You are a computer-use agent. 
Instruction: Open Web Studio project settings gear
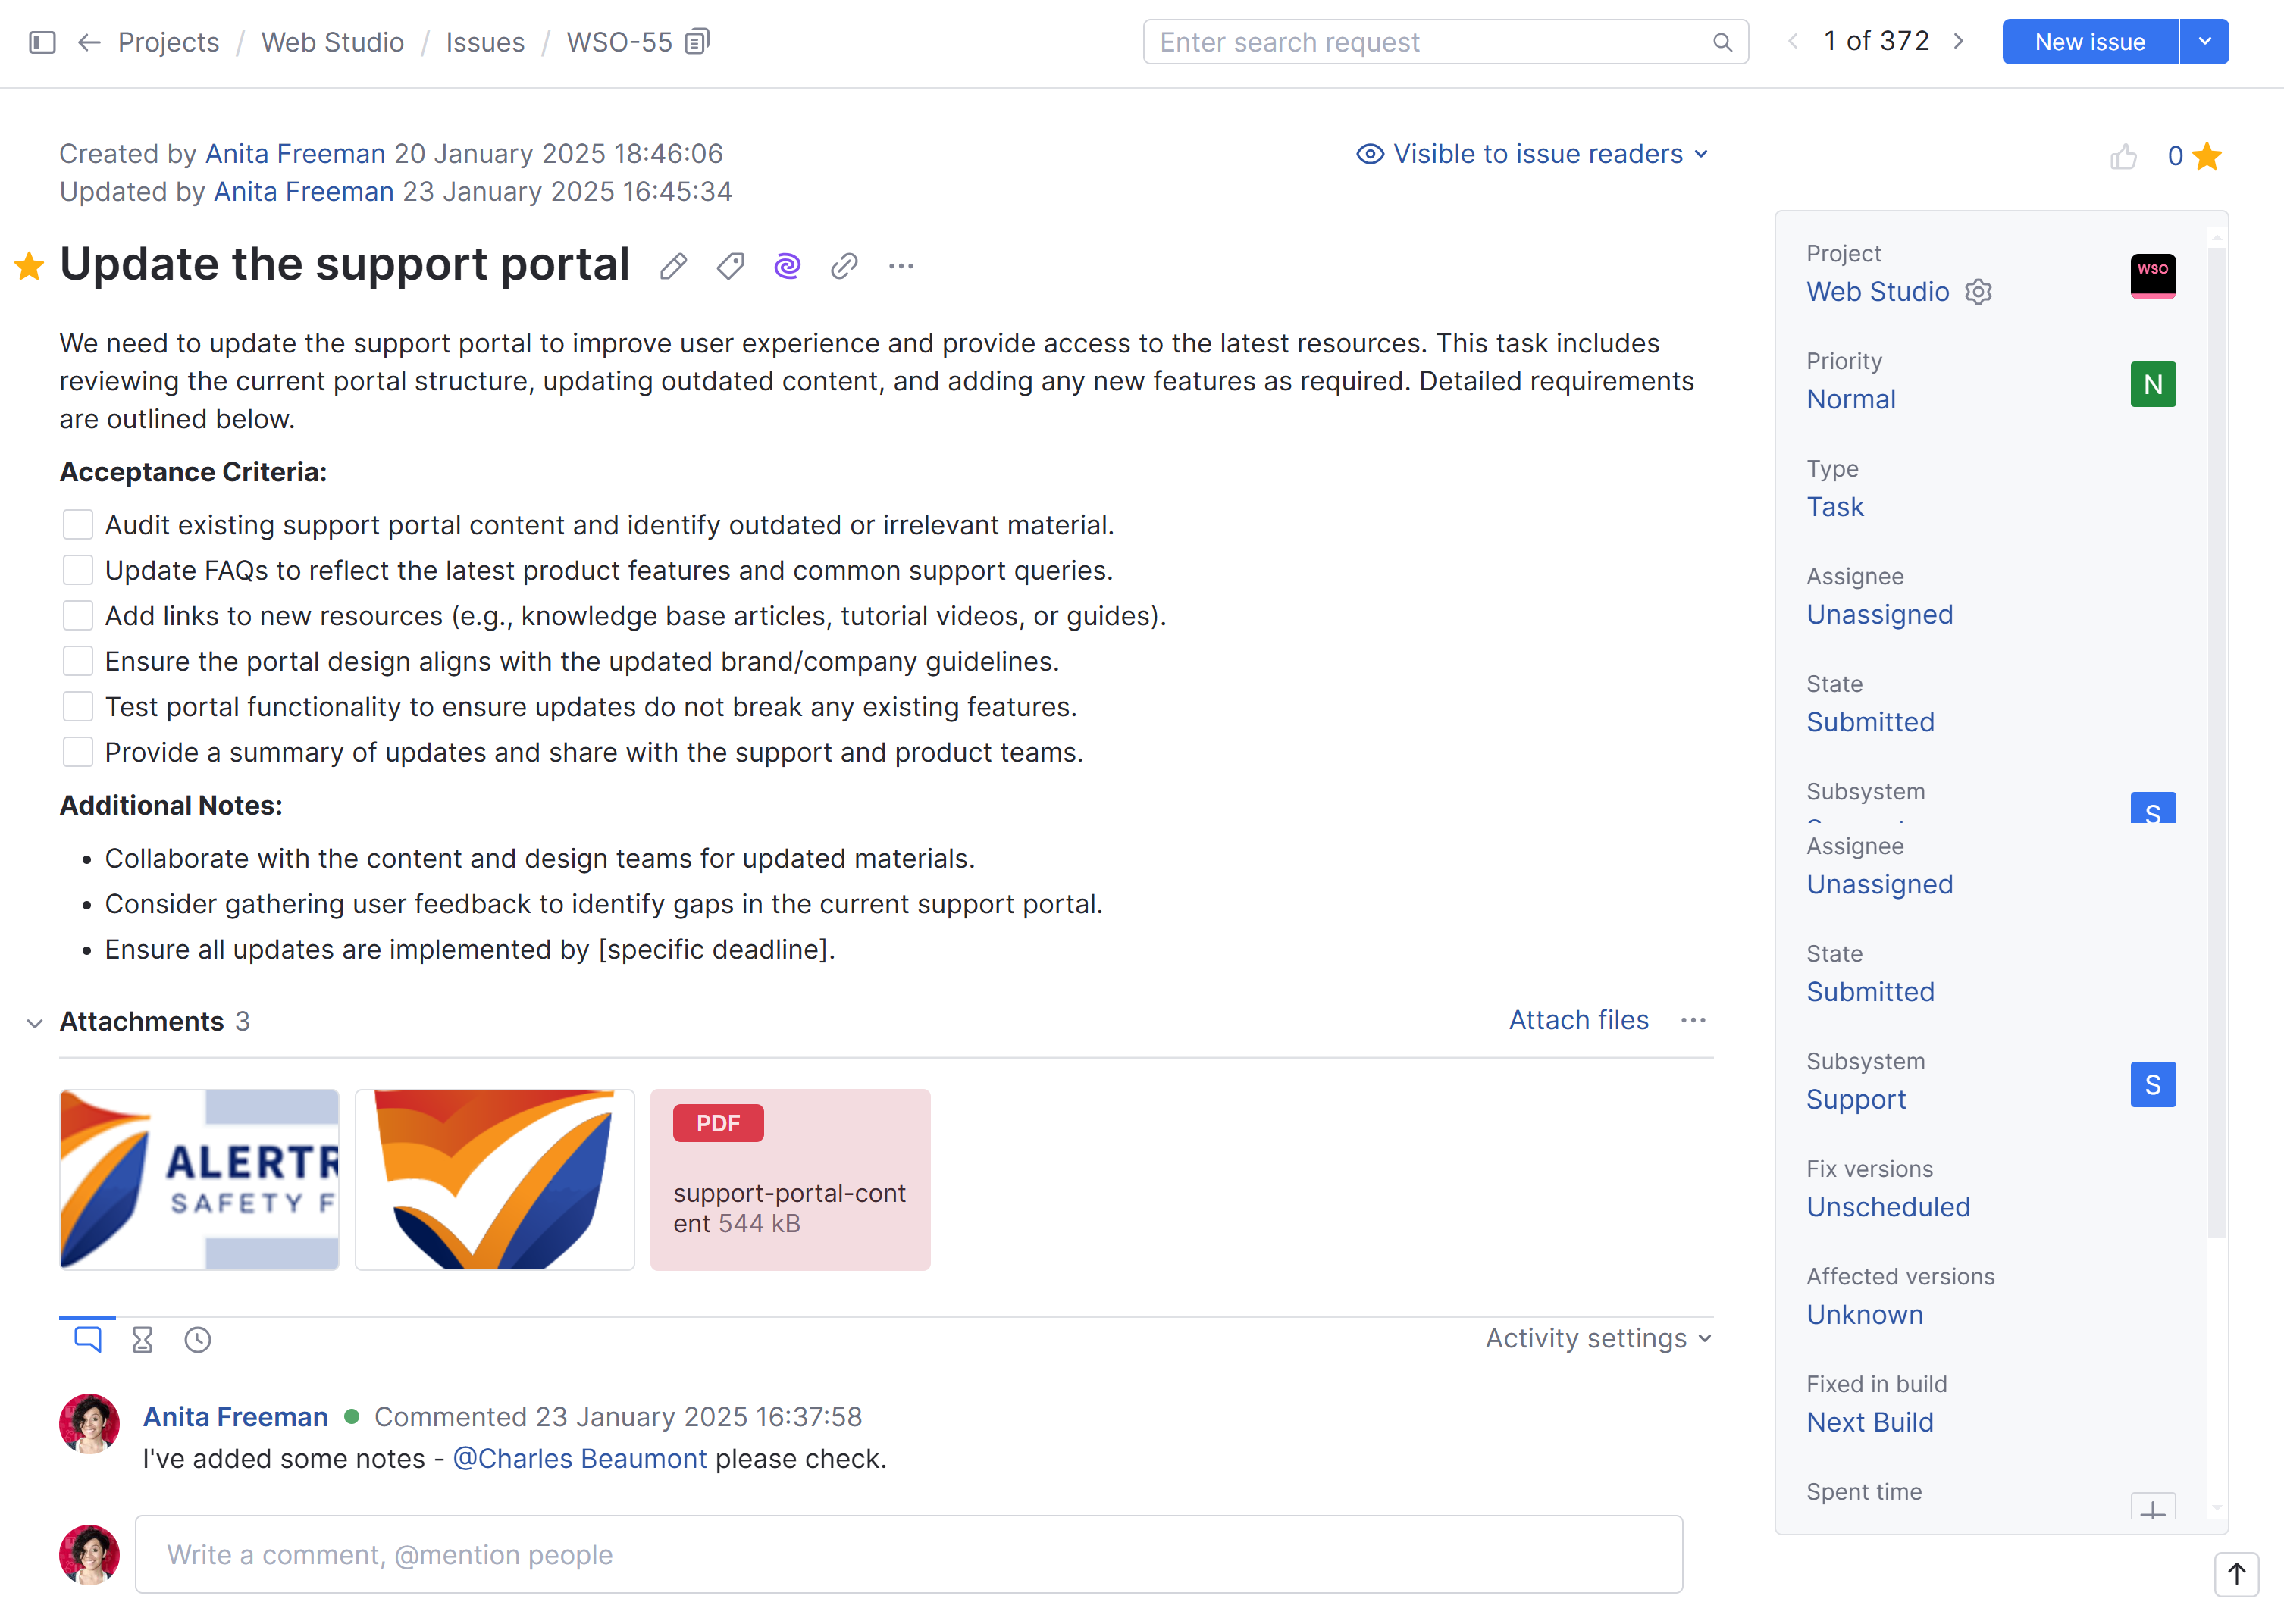pyautogui.click(x=1978, y=292)
